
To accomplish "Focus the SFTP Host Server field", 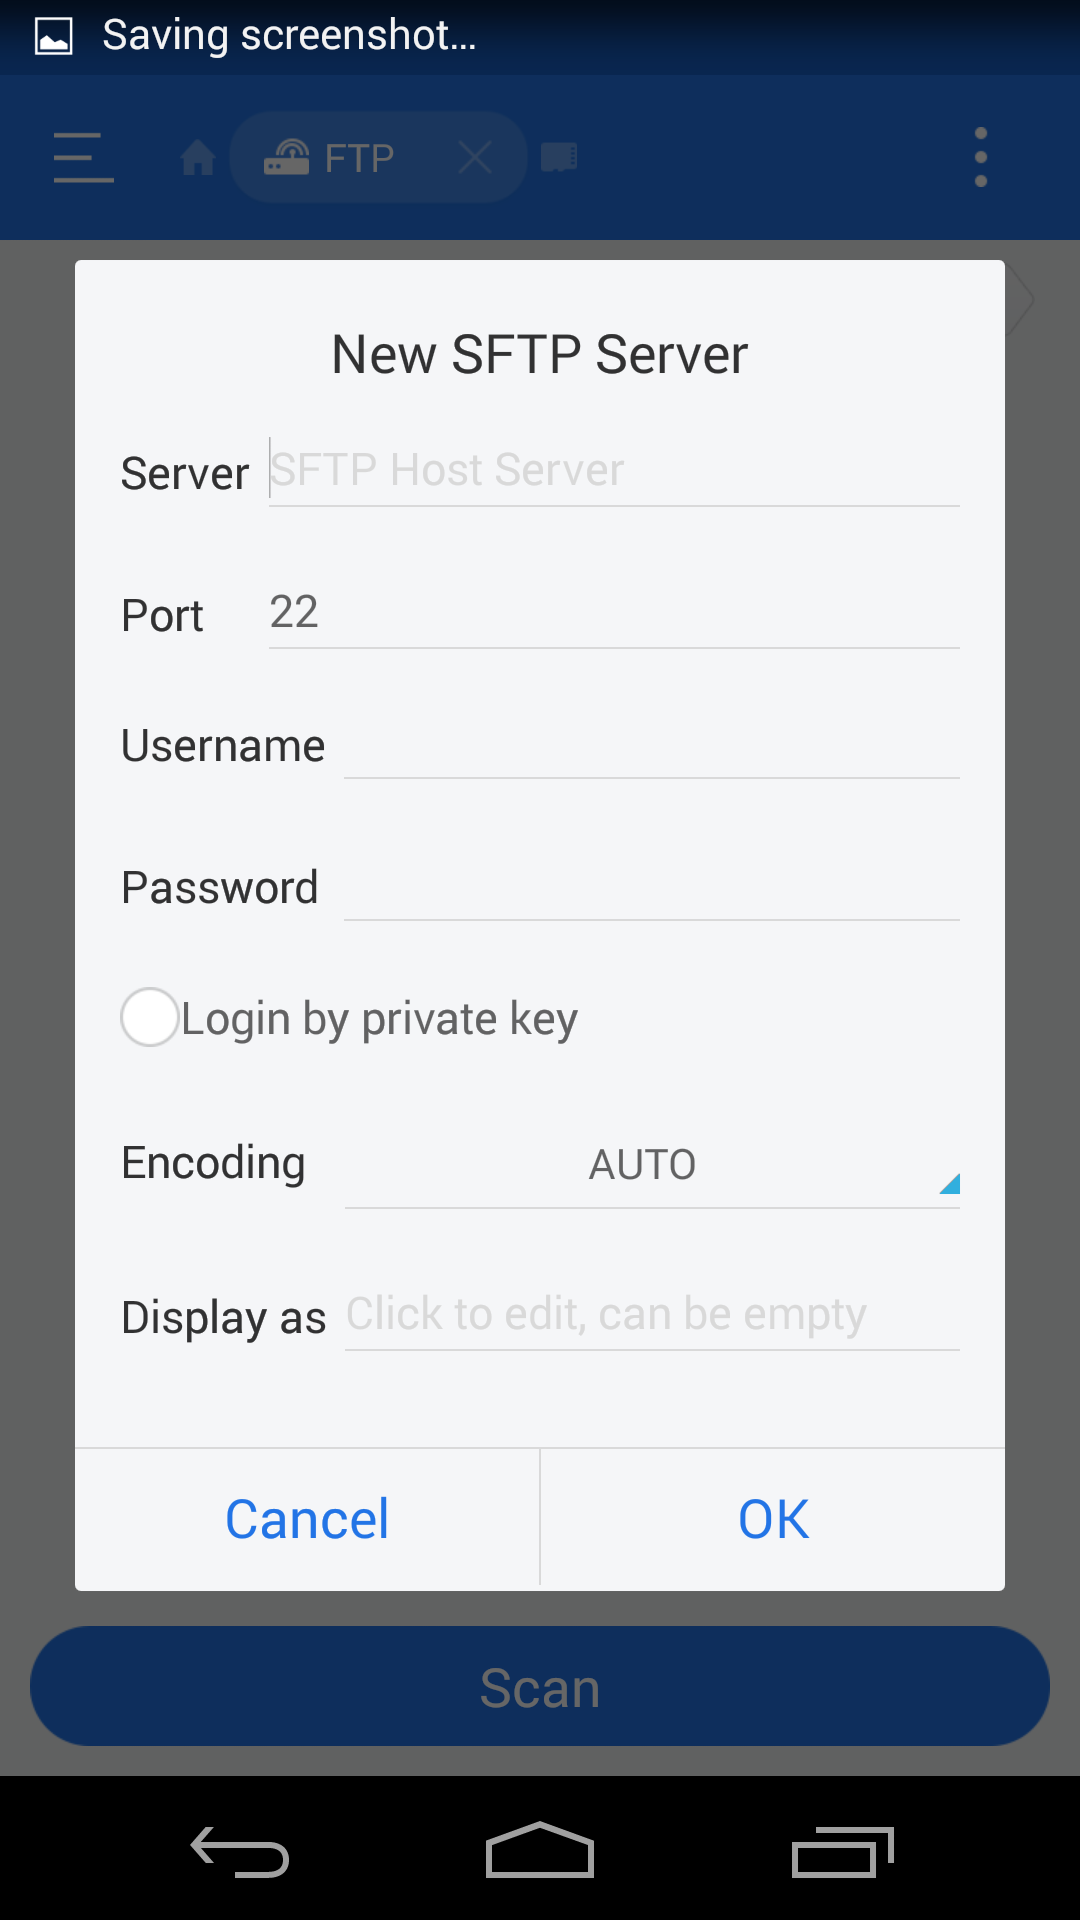I will click(612, 470).
